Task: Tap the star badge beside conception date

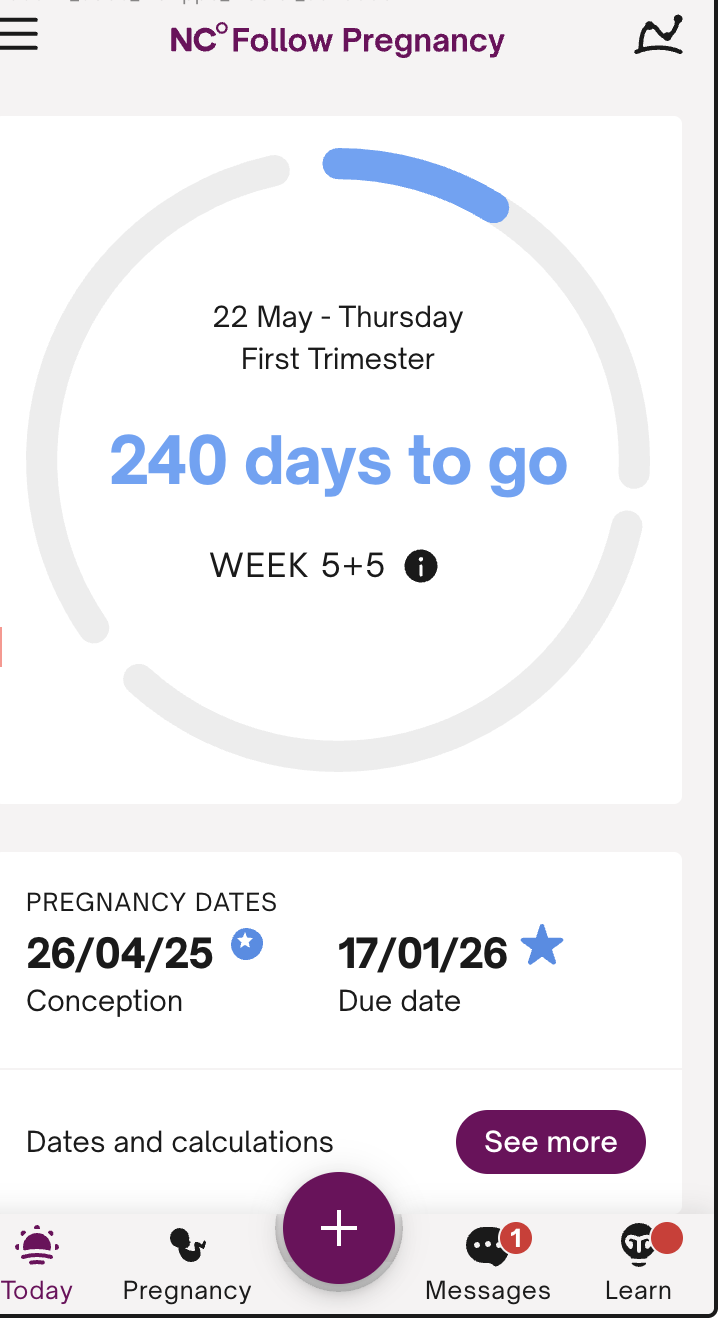Action: coord(247,944)
